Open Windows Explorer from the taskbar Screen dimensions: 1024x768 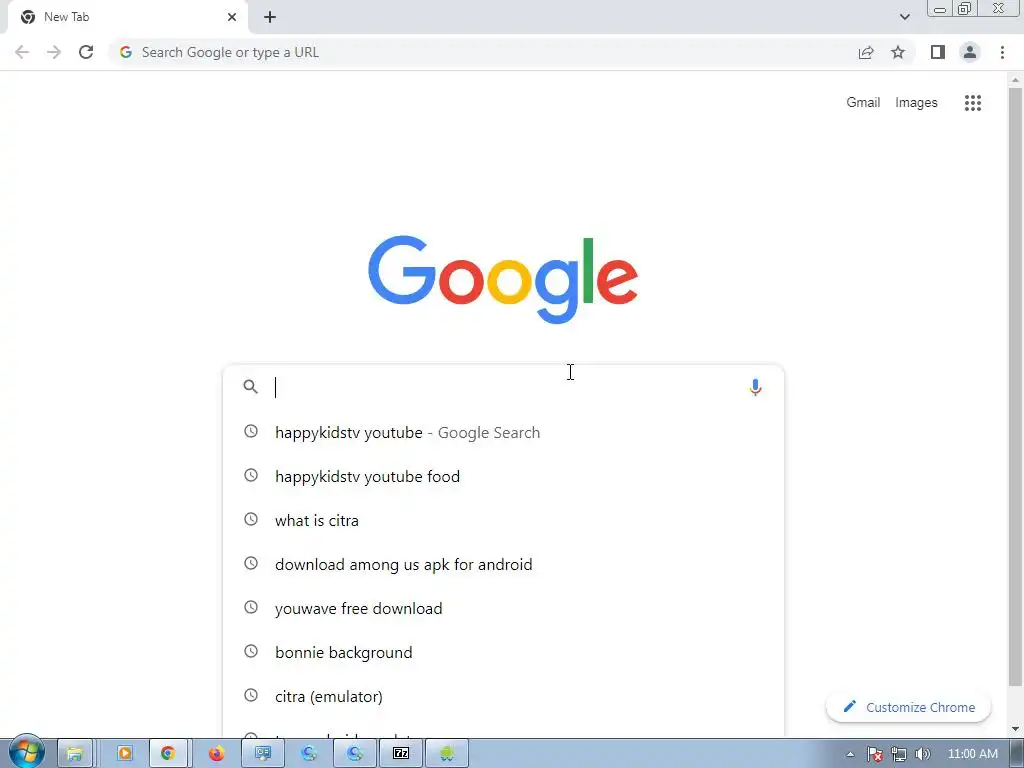[x=74, y=754]
